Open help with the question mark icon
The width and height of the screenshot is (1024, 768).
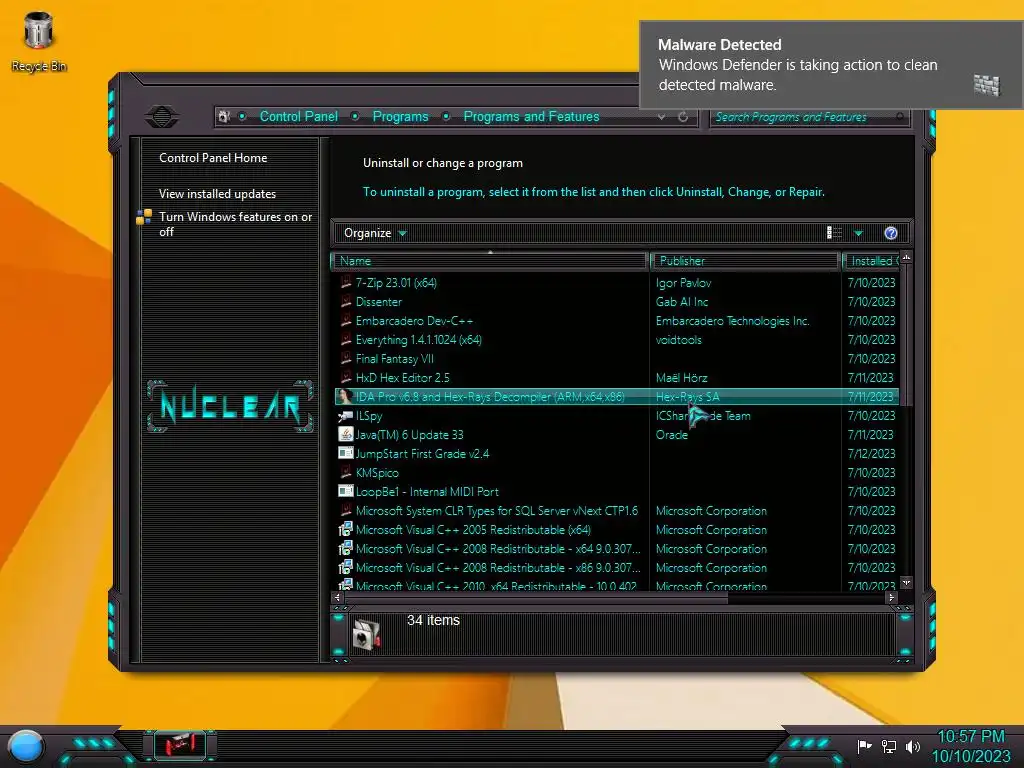891,233
